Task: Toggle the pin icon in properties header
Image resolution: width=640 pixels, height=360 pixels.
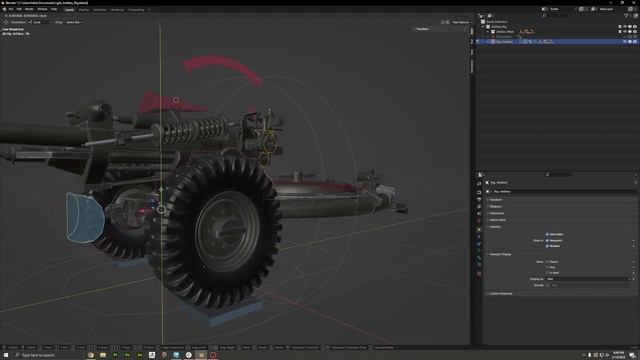Action: [636, 182]
